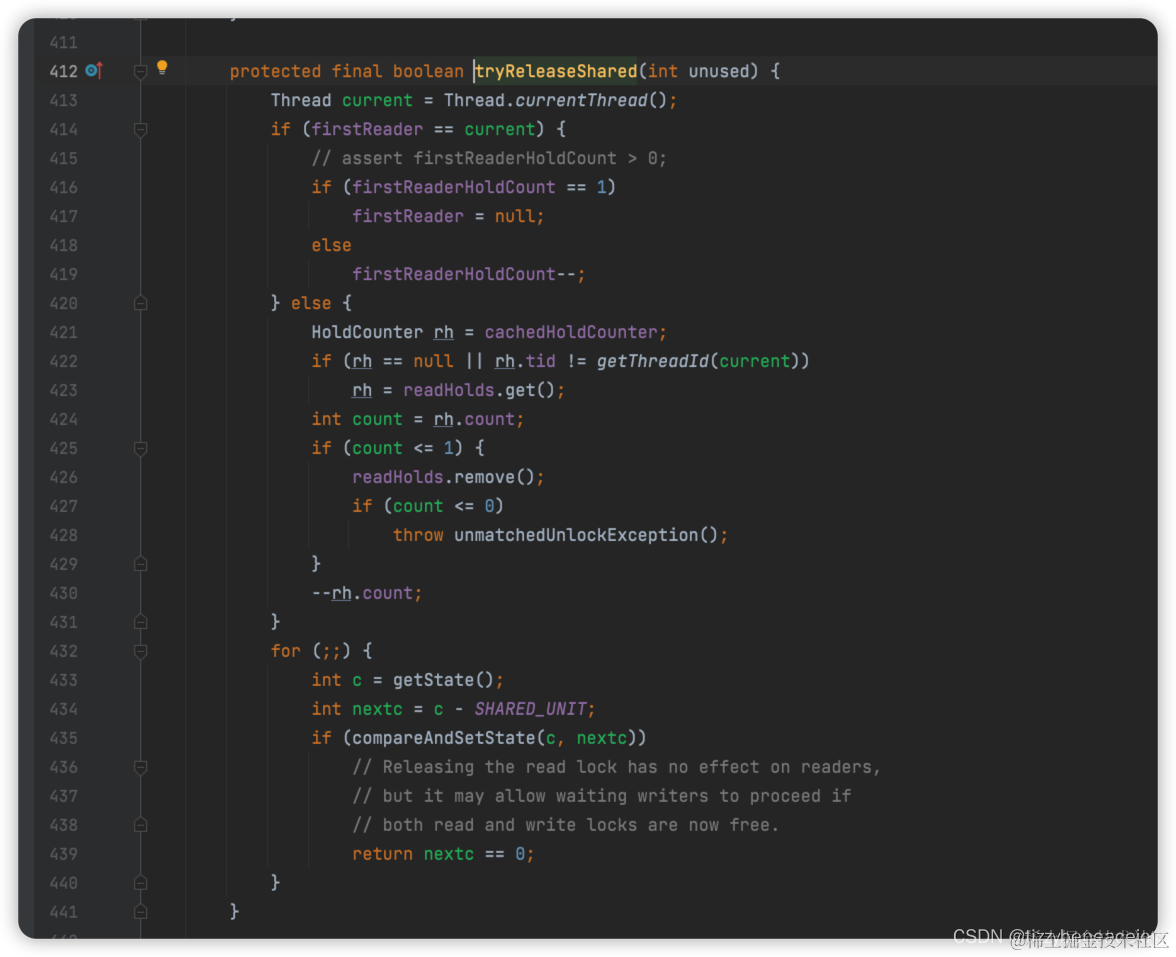Toggle fold marker at line 431

[140, 622]
